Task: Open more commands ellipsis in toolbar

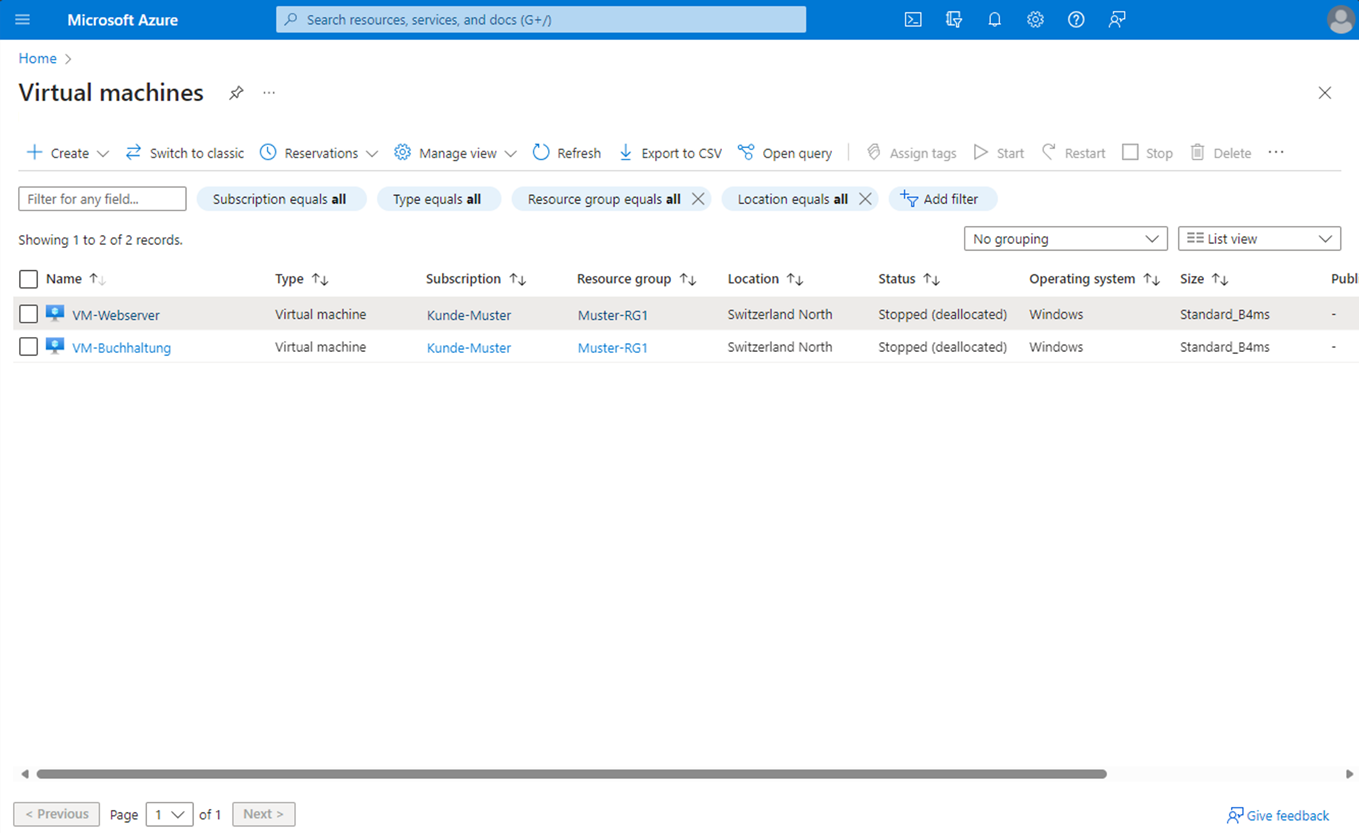Action: coord(1276,153)
